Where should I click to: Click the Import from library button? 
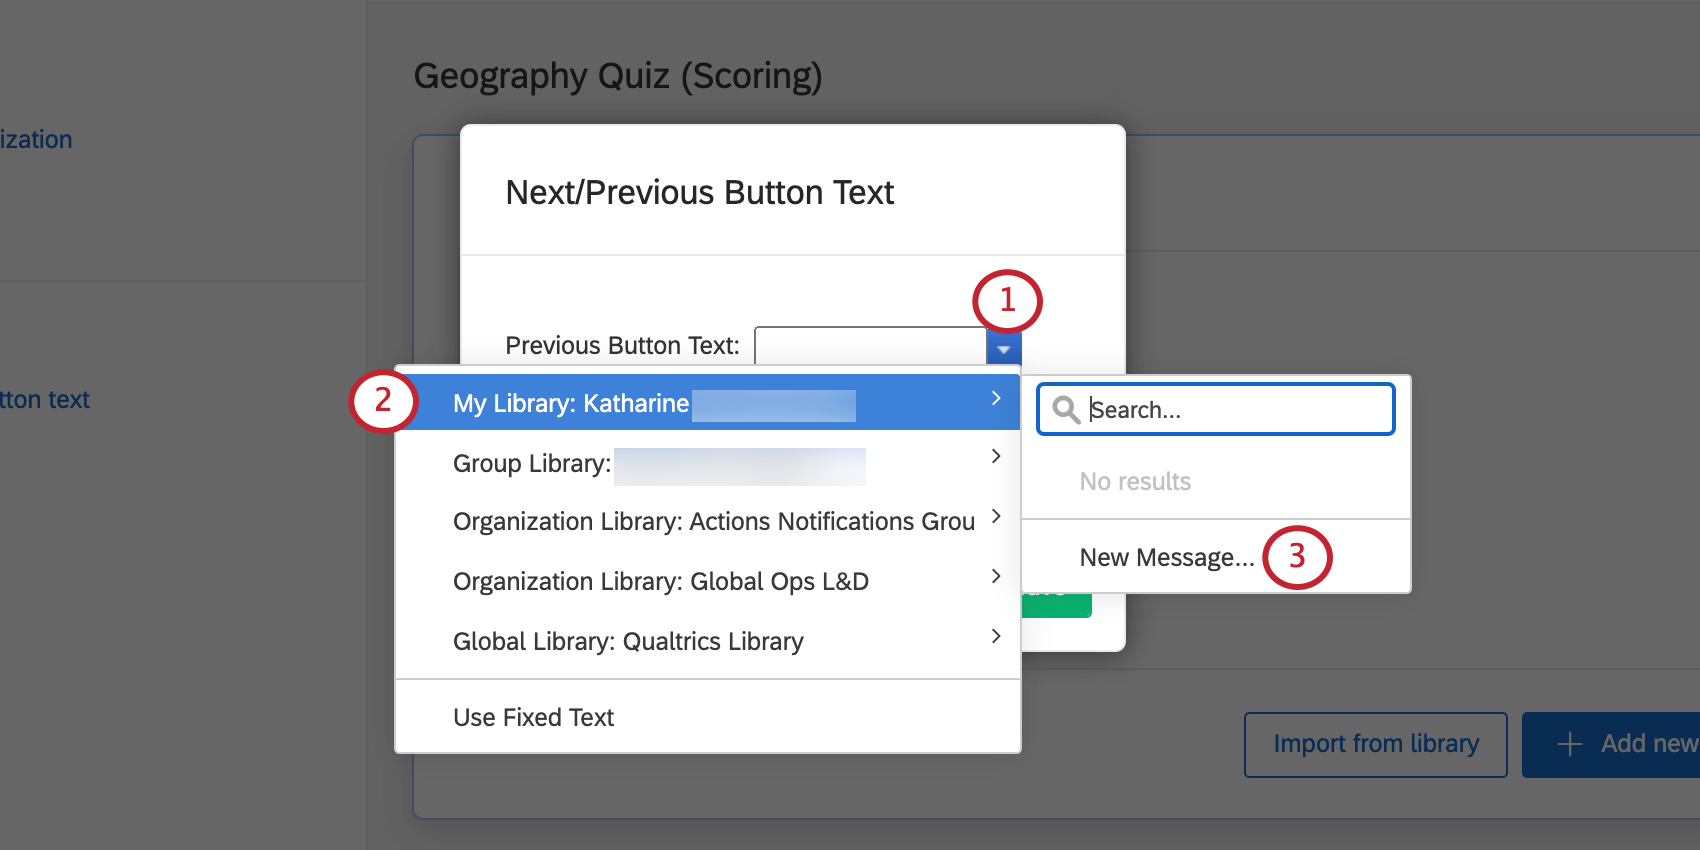(x=1375, y=744)
